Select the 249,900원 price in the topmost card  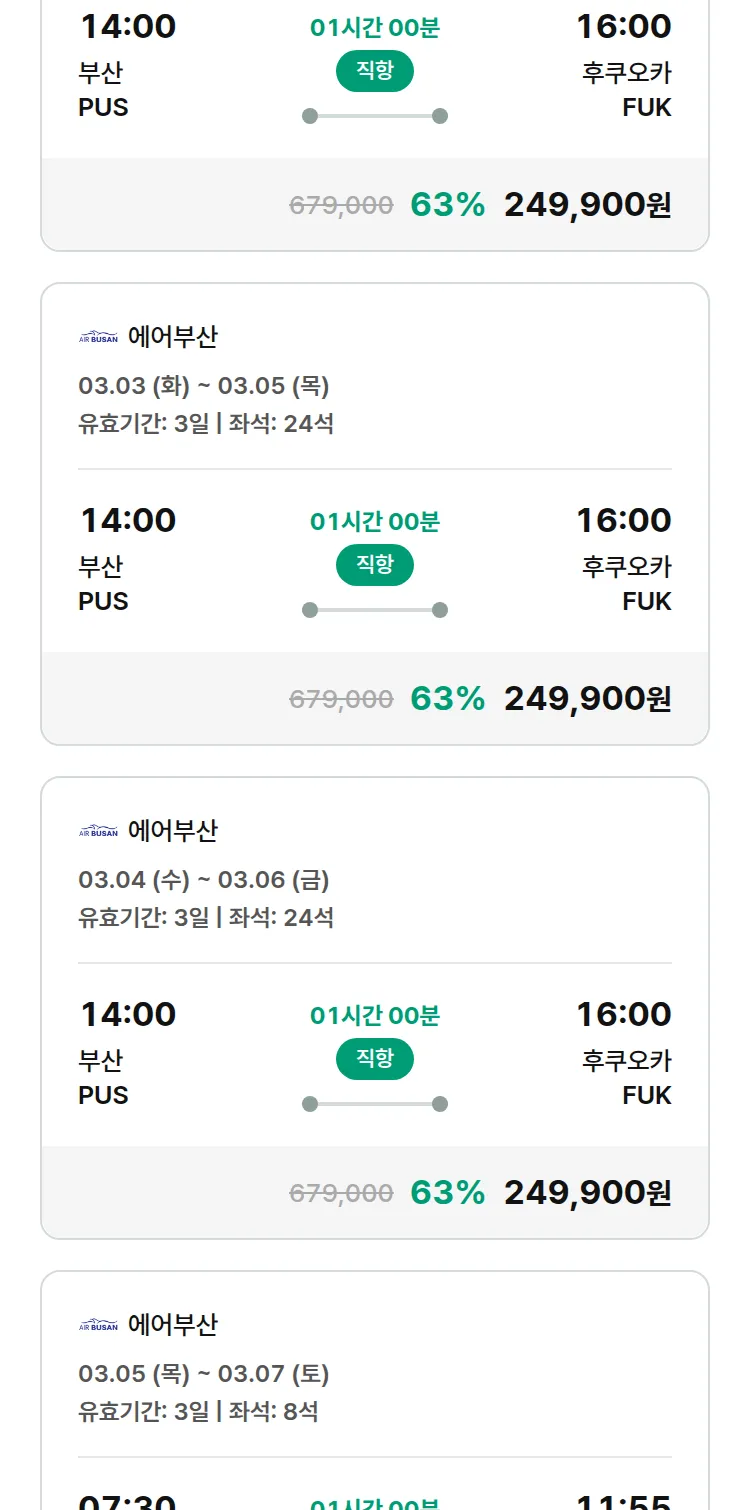click(587, 204)
